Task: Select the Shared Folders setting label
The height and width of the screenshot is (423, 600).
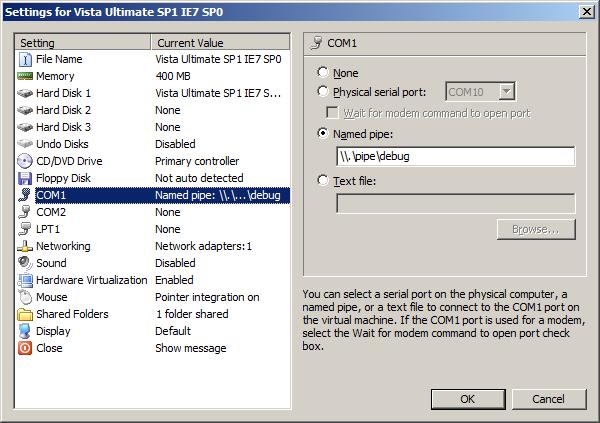Action: click(x=72, y=314)
